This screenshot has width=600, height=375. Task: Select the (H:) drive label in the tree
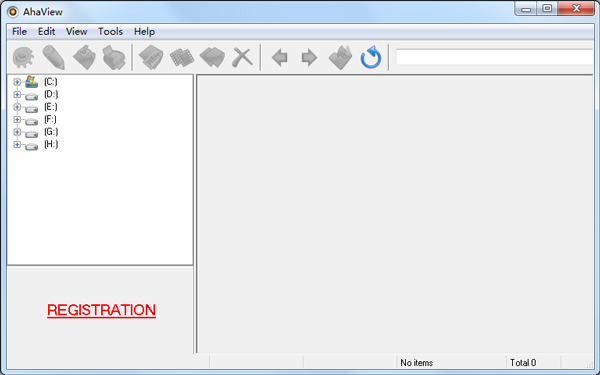(x=51, y=145)
